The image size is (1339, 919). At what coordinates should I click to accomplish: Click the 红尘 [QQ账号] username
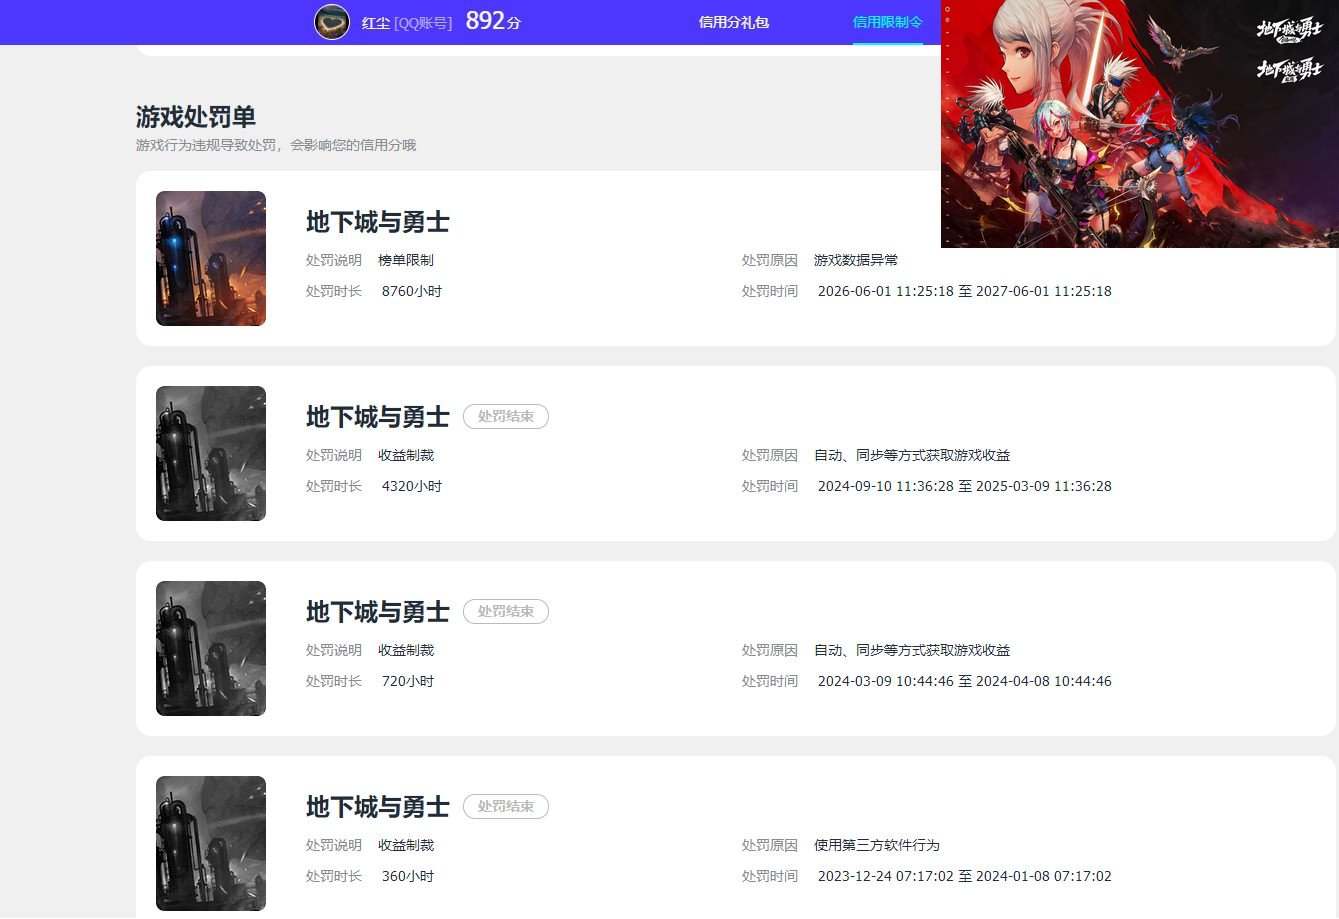406,22
